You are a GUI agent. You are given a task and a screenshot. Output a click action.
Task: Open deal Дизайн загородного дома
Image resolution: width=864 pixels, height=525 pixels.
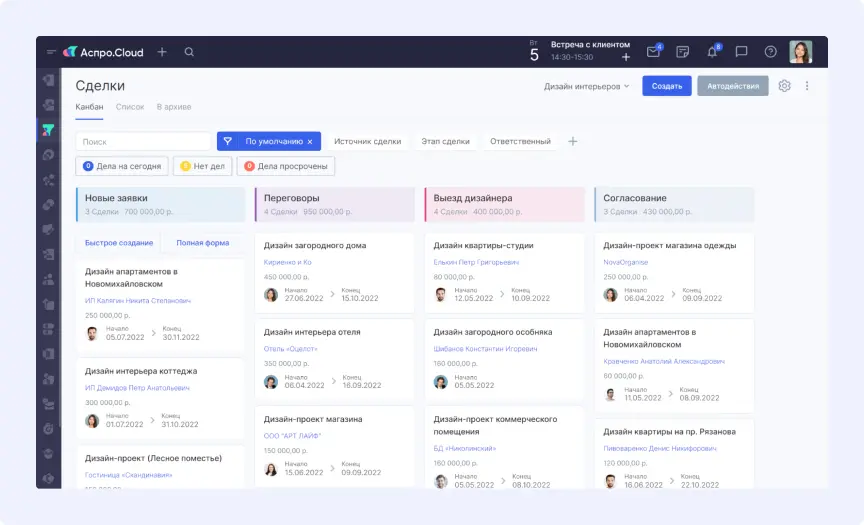coord(315,246)
